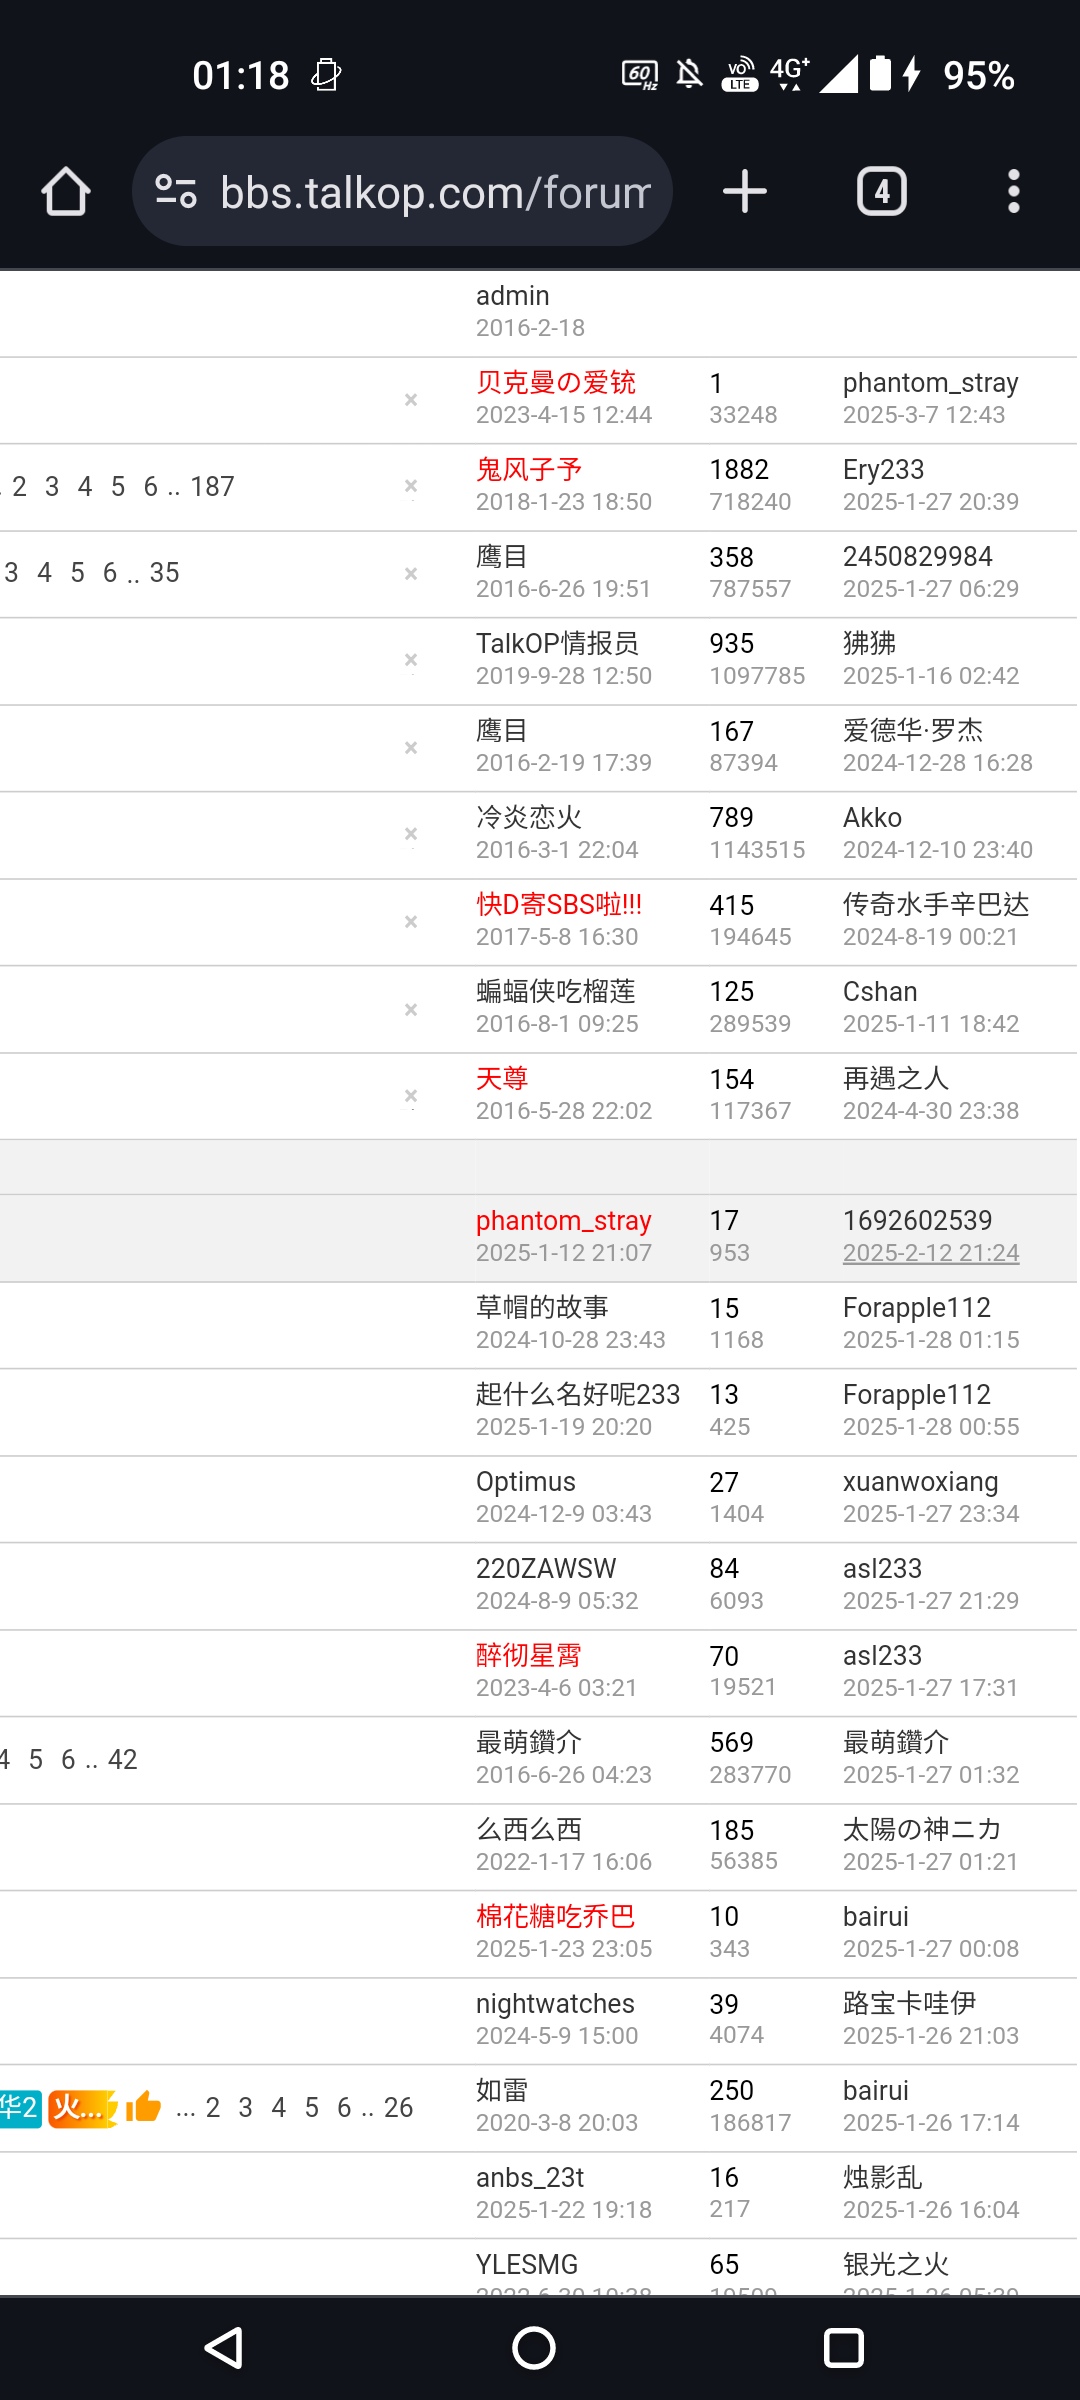Click the x icon in 冷炎恋火 row

click(410, 834)
